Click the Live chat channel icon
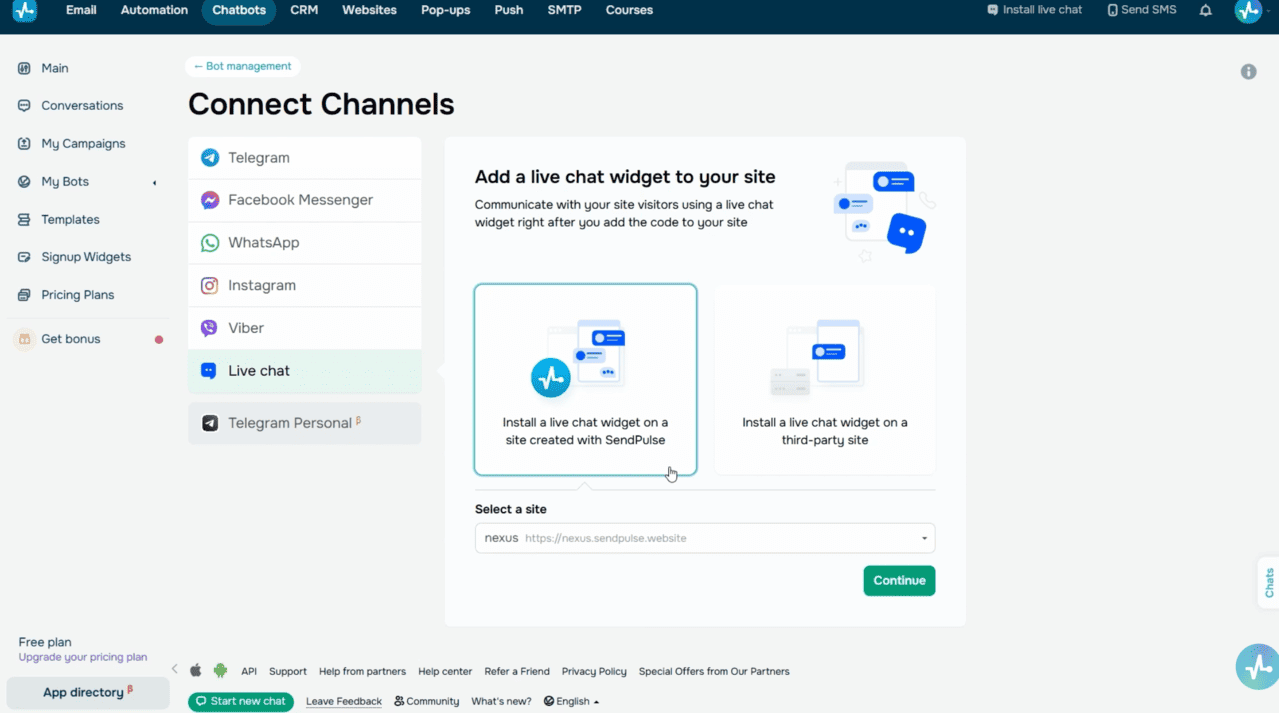This screenshot has width=1279, height=713. tap(209, 371)
